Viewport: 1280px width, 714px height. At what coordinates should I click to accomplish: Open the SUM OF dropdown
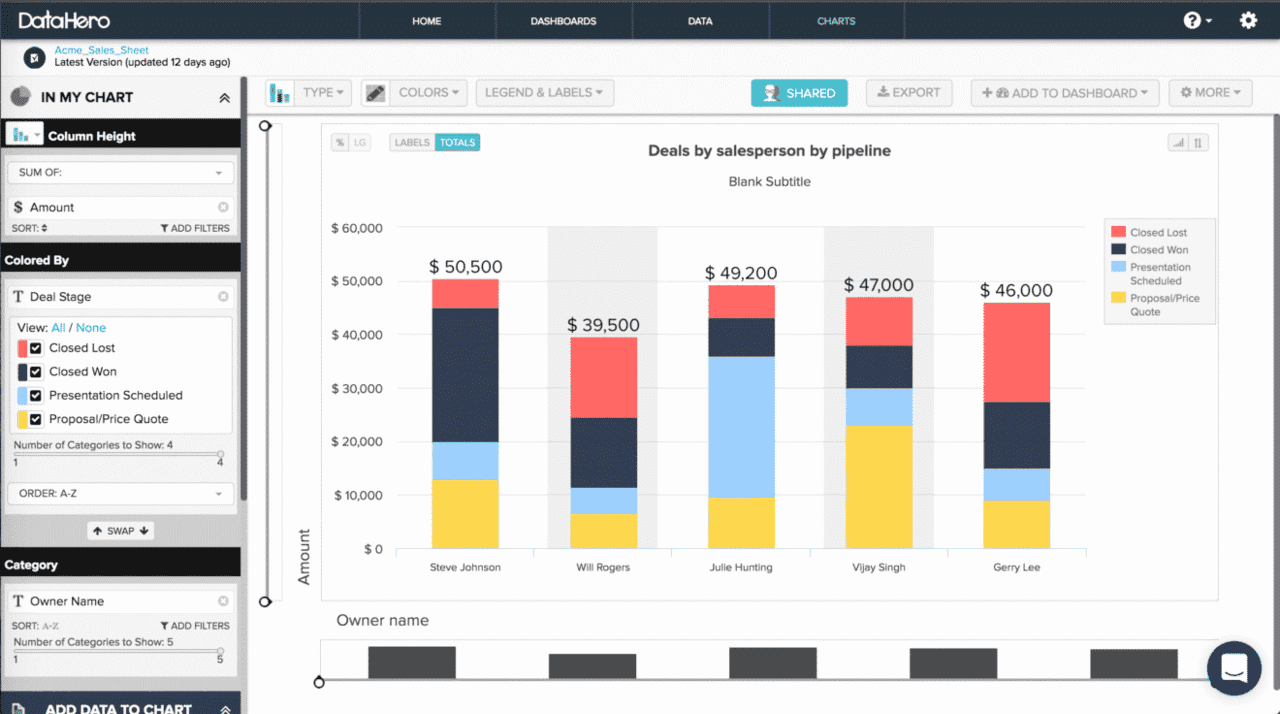(x=120, y=173)
